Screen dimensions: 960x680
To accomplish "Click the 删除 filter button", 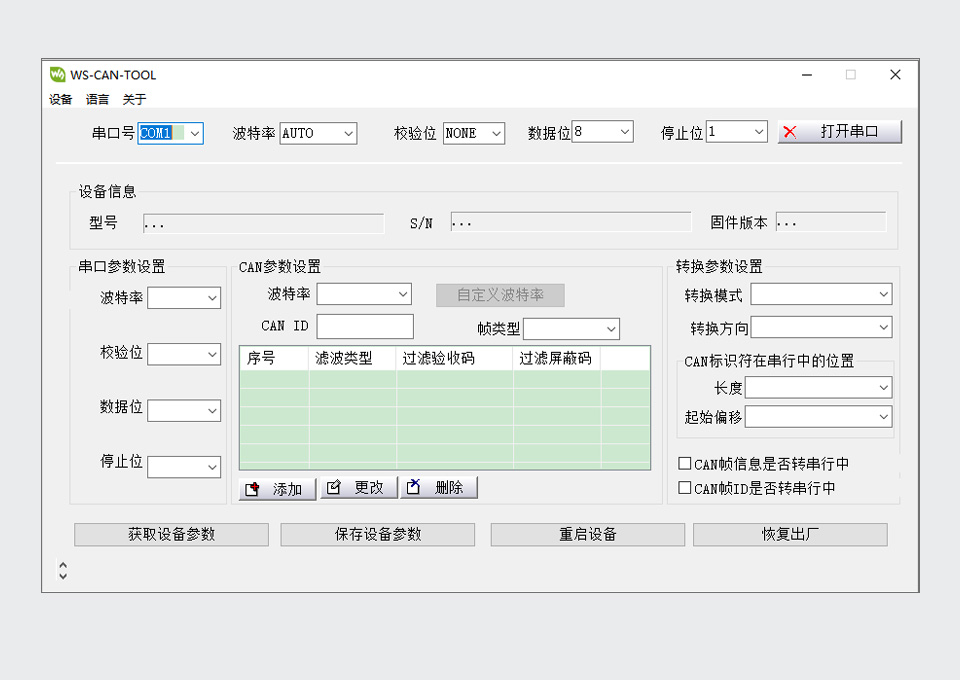I will (439, 487).
